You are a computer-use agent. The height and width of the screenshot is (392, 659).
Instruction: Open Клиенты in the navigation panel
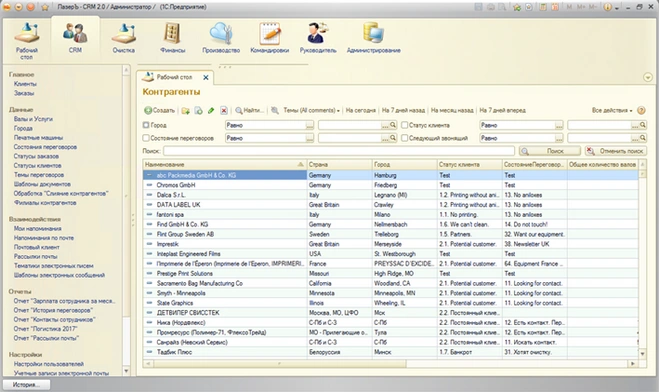[x=25, y=84]
